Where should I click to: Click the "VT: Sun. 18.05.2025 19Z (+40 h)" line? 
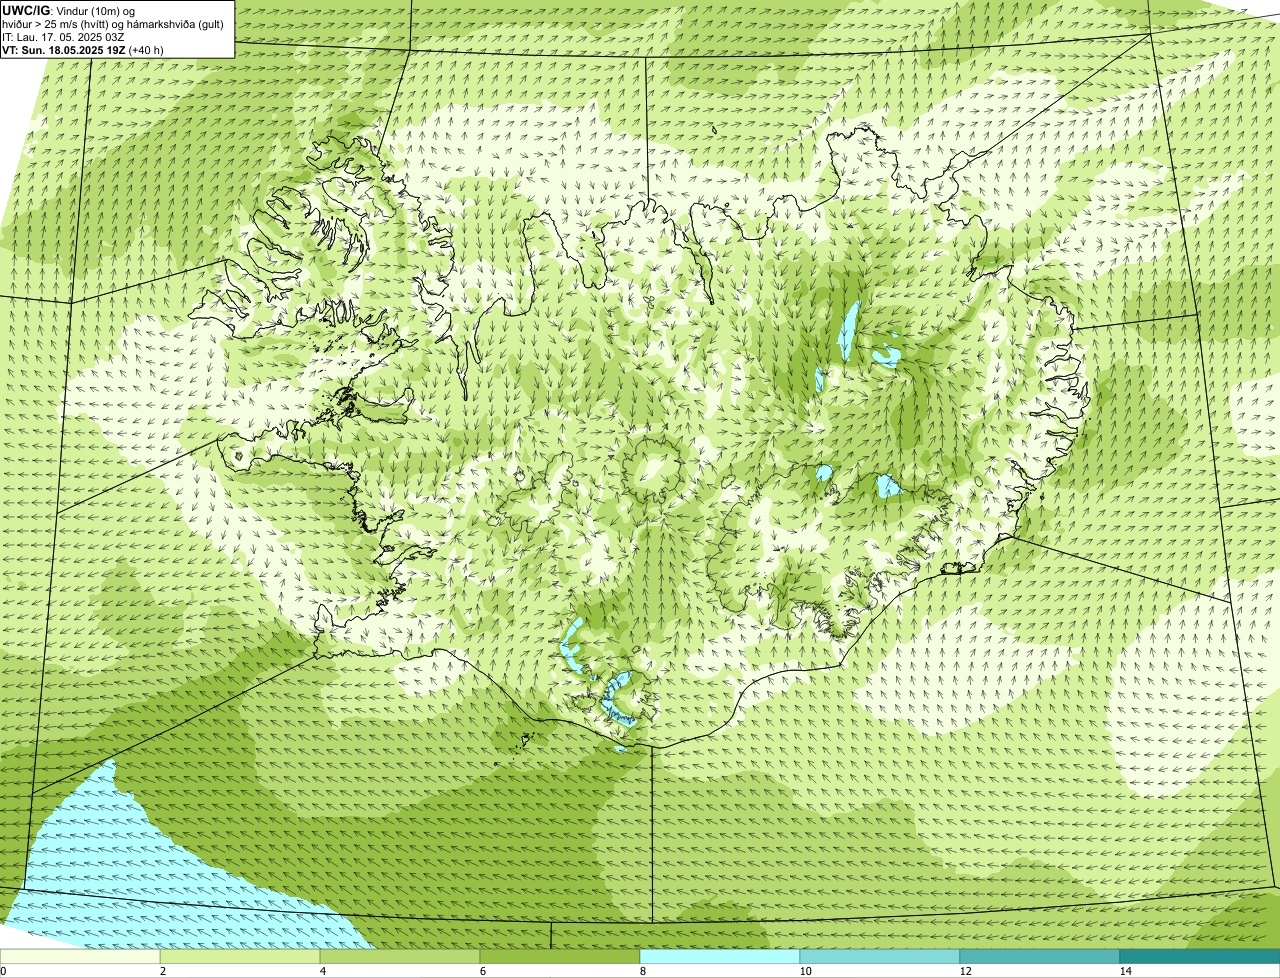pos(83,50)
